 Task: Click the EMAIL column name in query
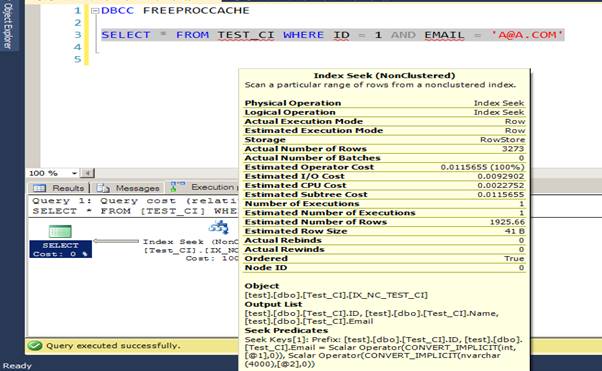444,35
